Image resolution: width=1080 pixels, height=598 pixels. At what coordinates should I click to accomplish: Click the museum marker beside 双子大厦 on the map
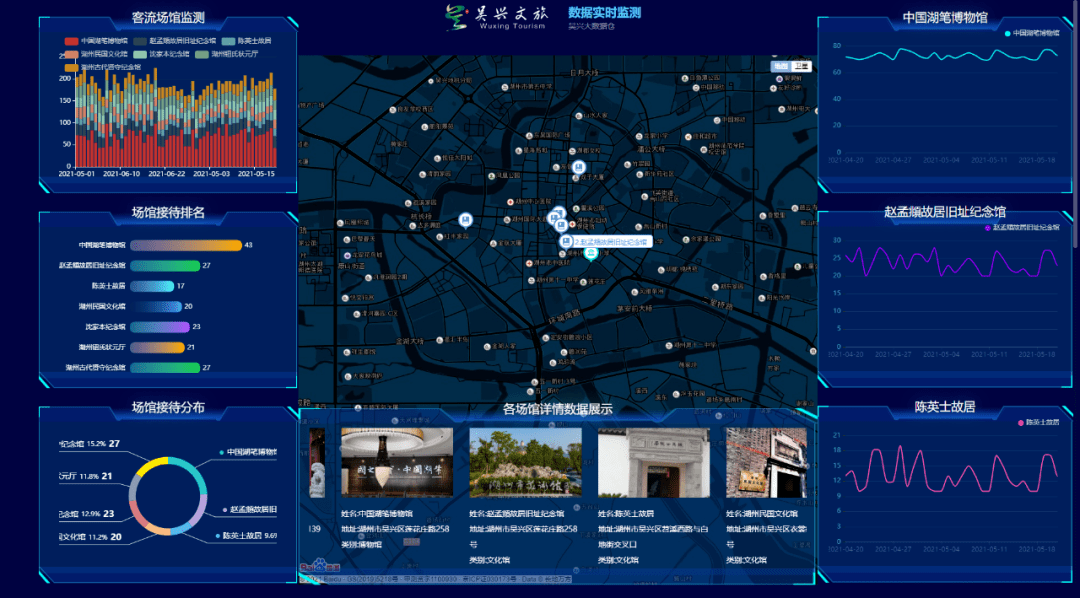click(x=579, y=167)
